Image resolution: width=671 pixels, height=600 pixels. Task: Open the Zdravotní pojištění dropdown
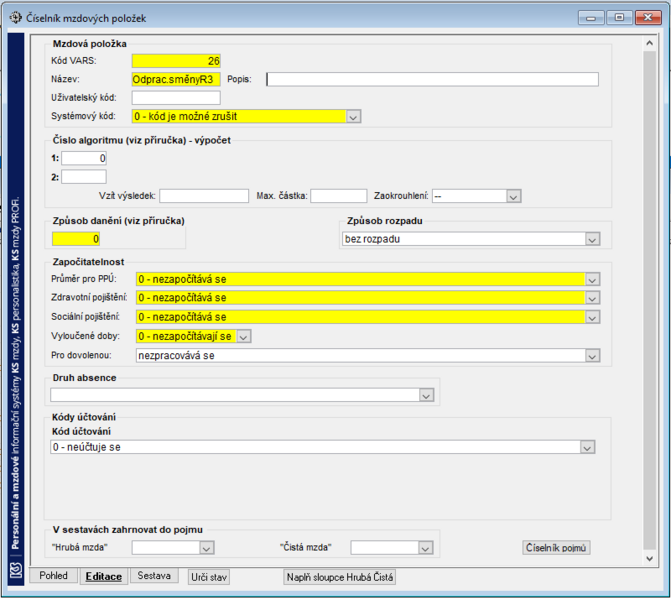(x=592, y=298)
